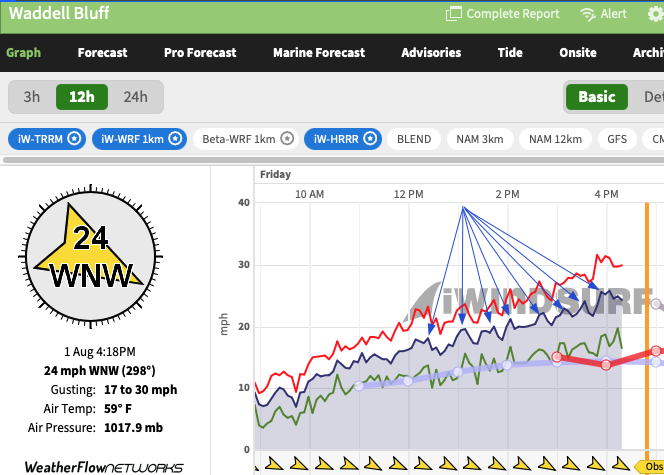Click the air temp value 59° F
Screen dimensions: 664x475
pyautogui.click(x=118, y=409)
